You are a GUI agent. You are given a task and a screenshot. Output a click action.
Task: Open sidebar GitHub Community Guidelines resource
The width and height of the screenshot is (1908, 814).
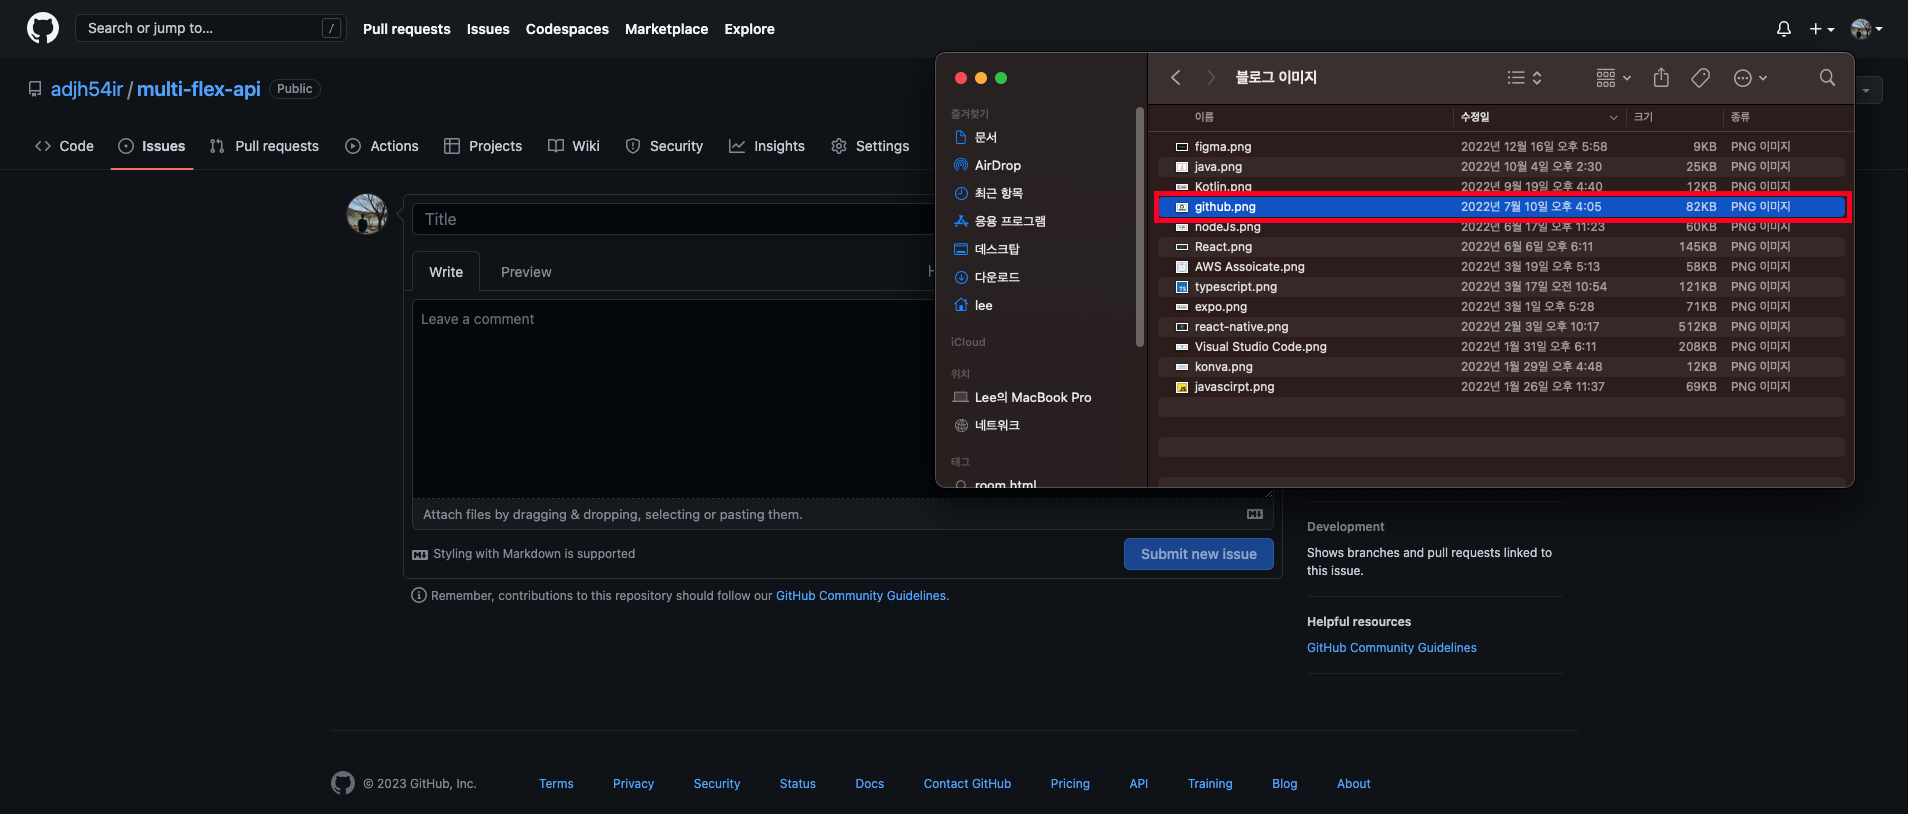(1392, 648)
